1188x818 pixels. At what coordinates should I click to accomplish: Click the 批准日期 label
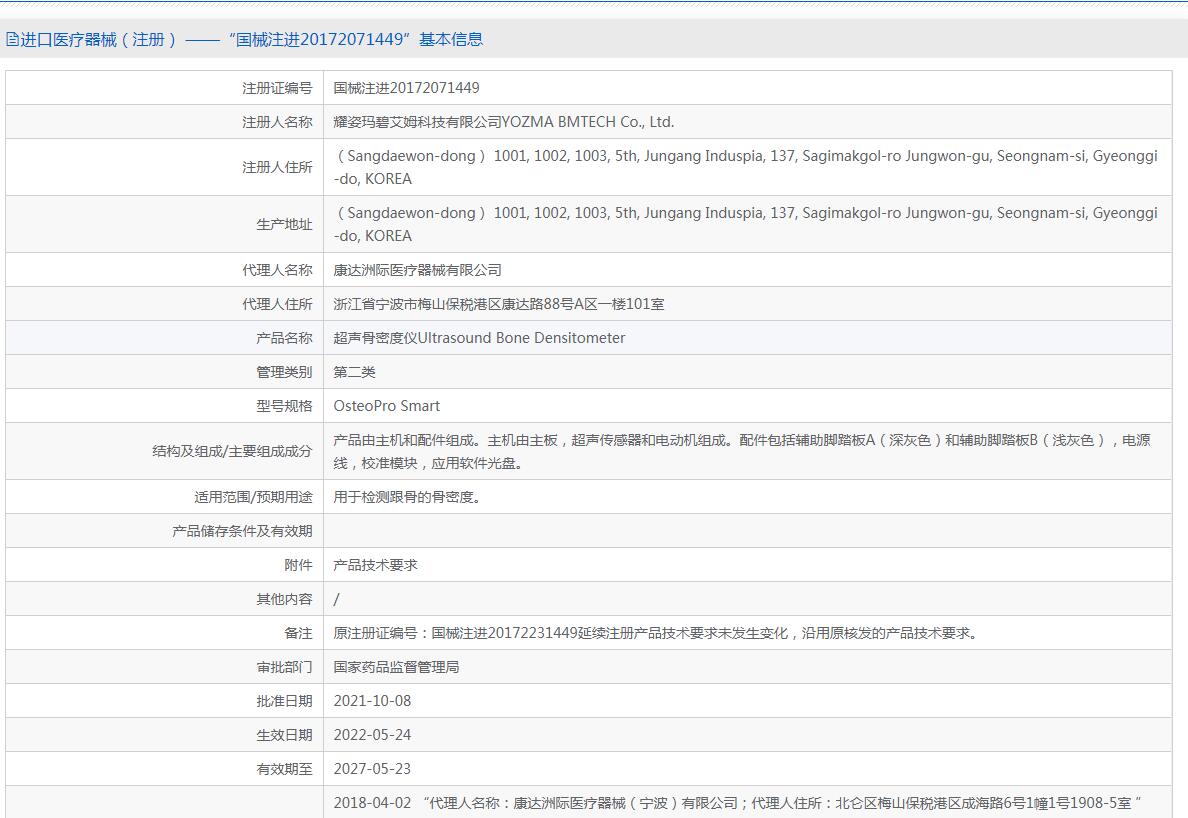[x=284, y=701]
